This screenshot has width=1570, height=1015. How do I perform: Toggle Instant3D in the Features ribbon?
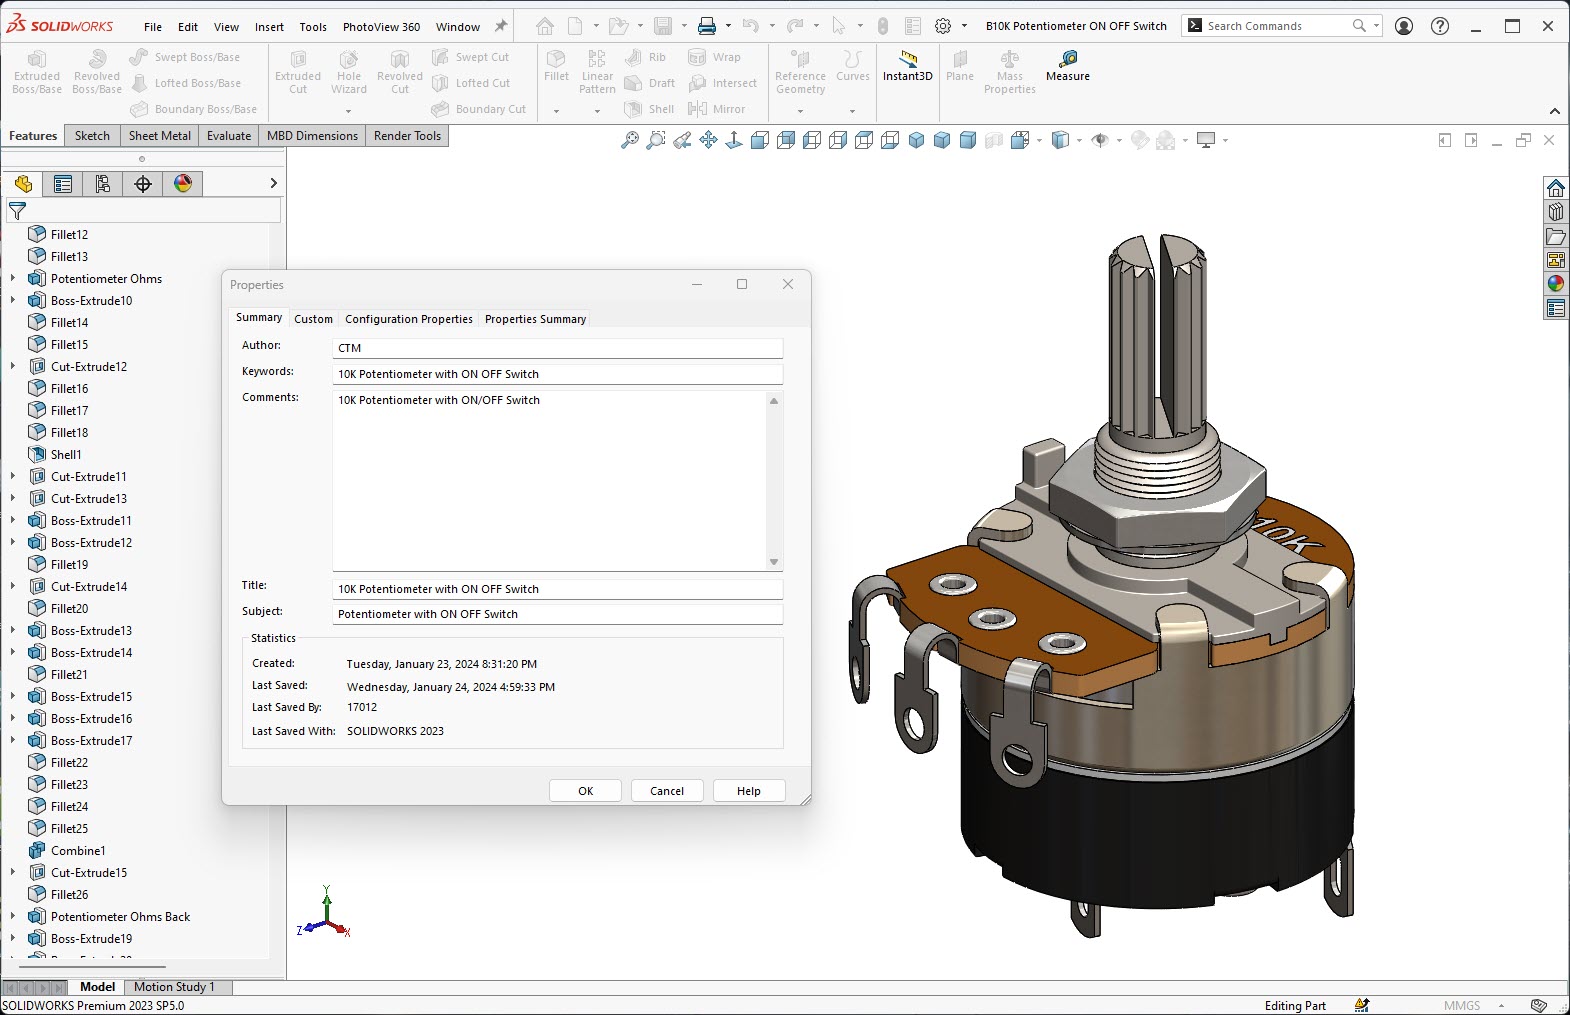click(x=907, y=67)
